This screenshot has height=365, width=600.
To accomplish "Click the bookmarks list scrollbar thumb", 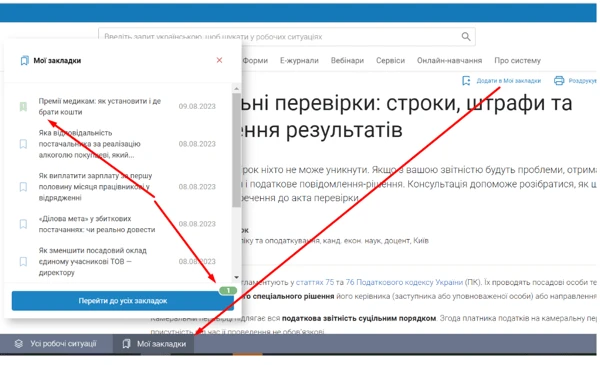I will click(236, 150).
